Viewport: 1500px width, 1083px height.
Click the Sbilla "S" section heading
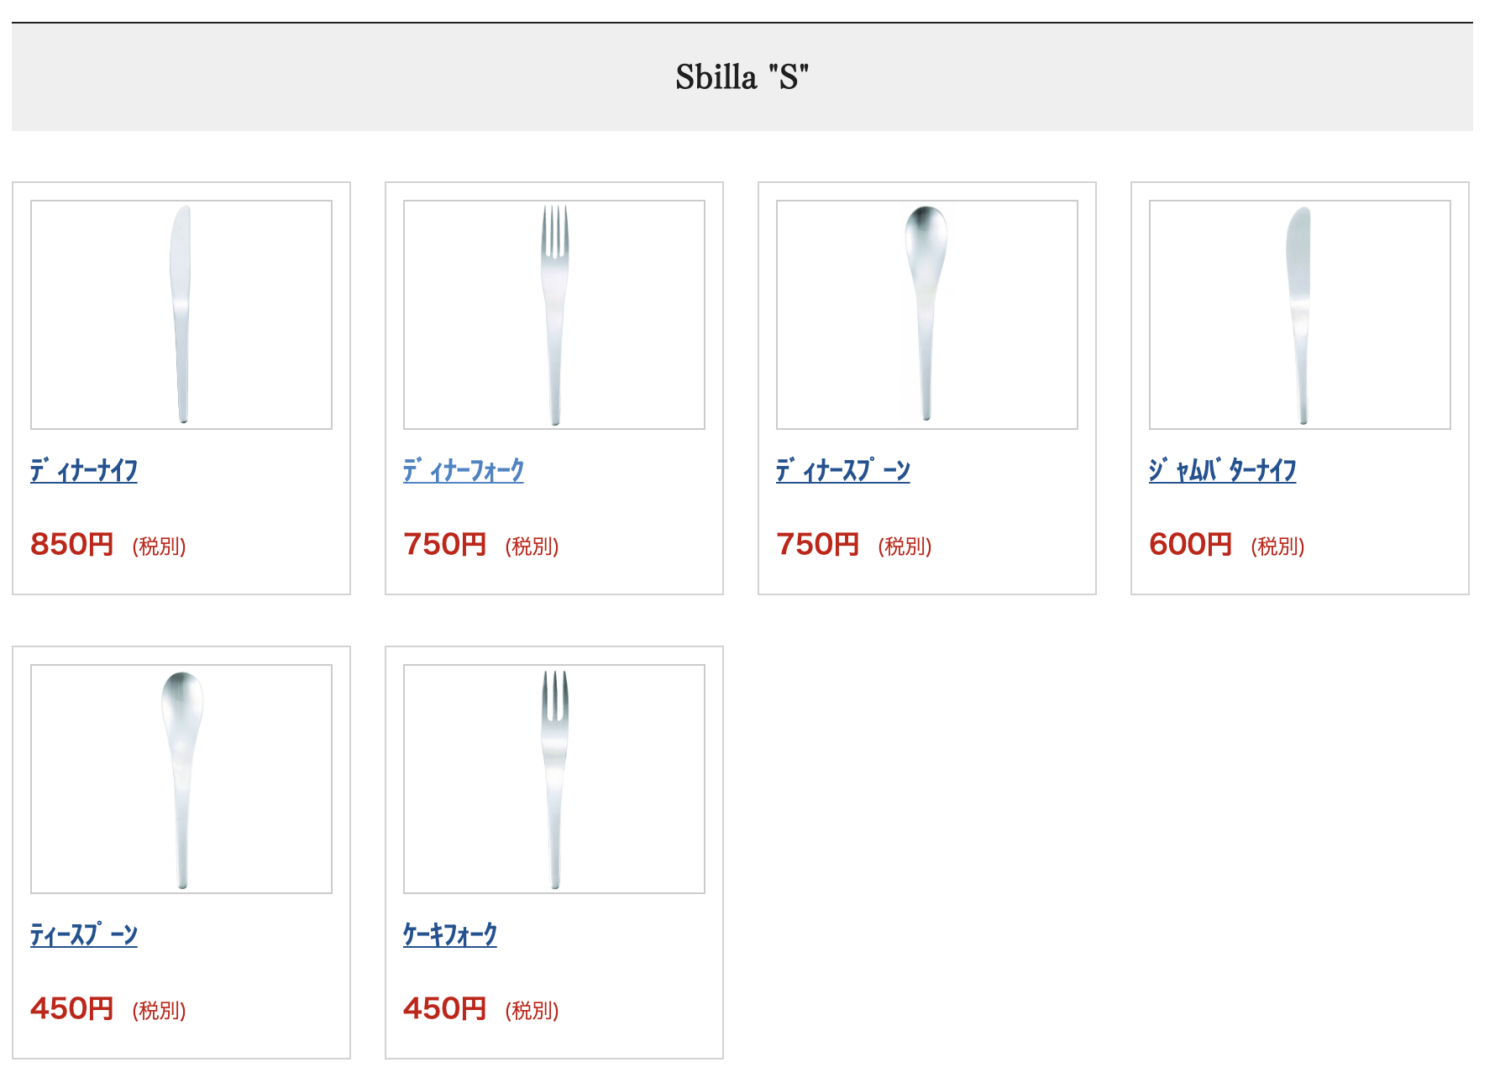pyautogui.click(x=742, y=77)
